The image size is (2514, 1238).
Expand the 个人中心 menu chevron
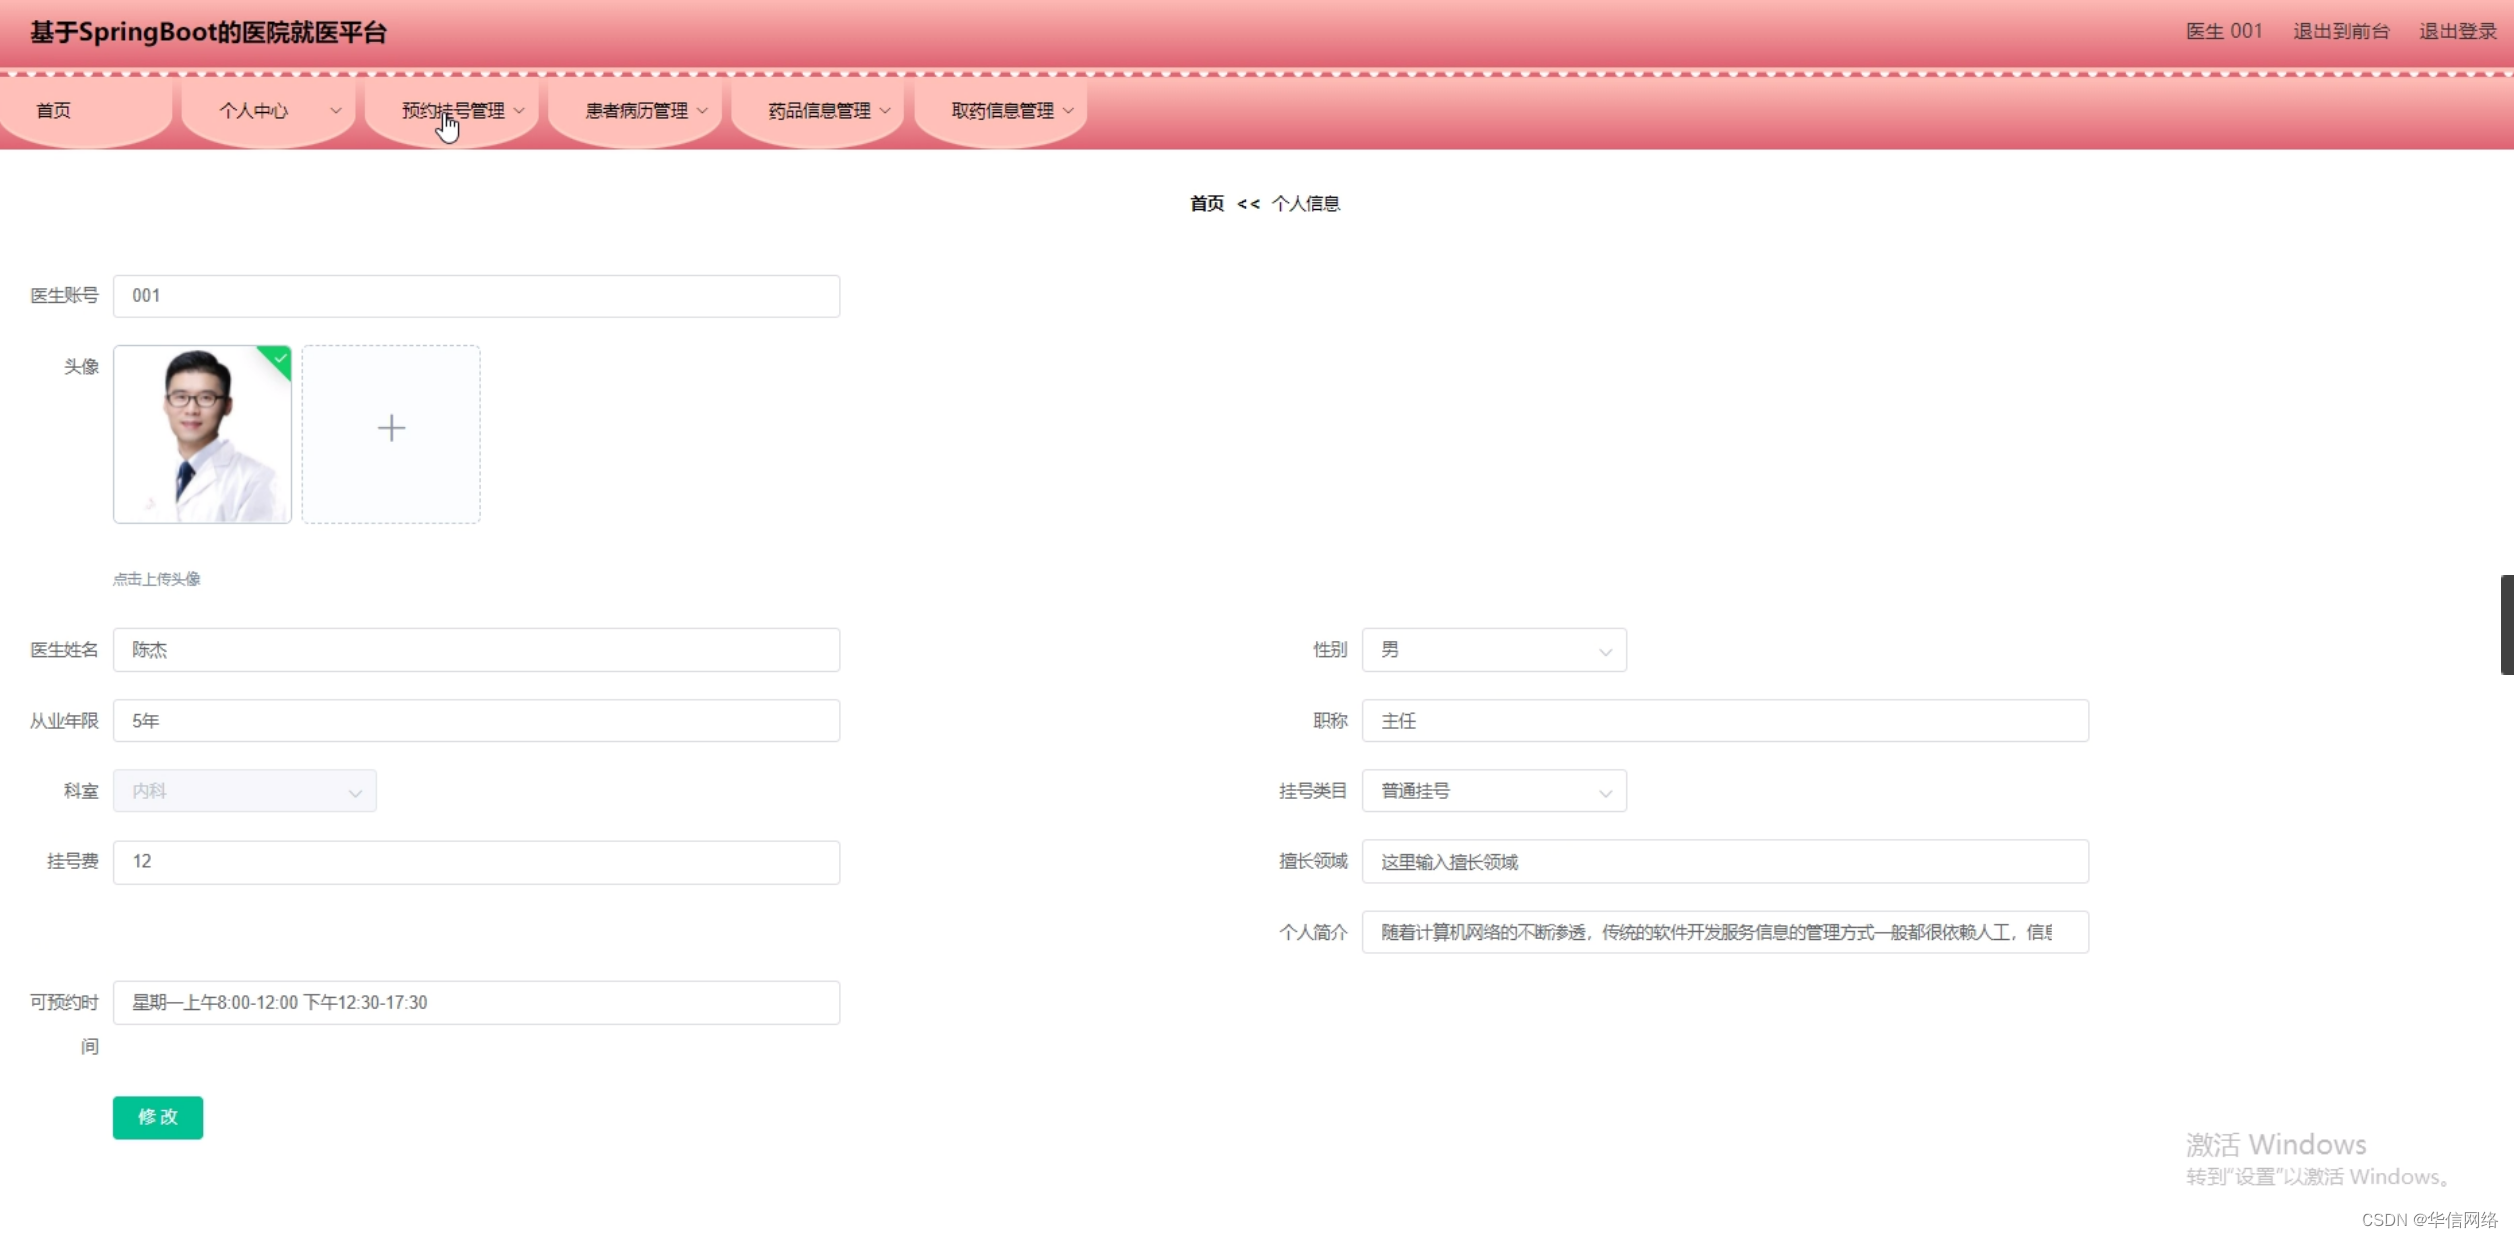pos(336,111)
